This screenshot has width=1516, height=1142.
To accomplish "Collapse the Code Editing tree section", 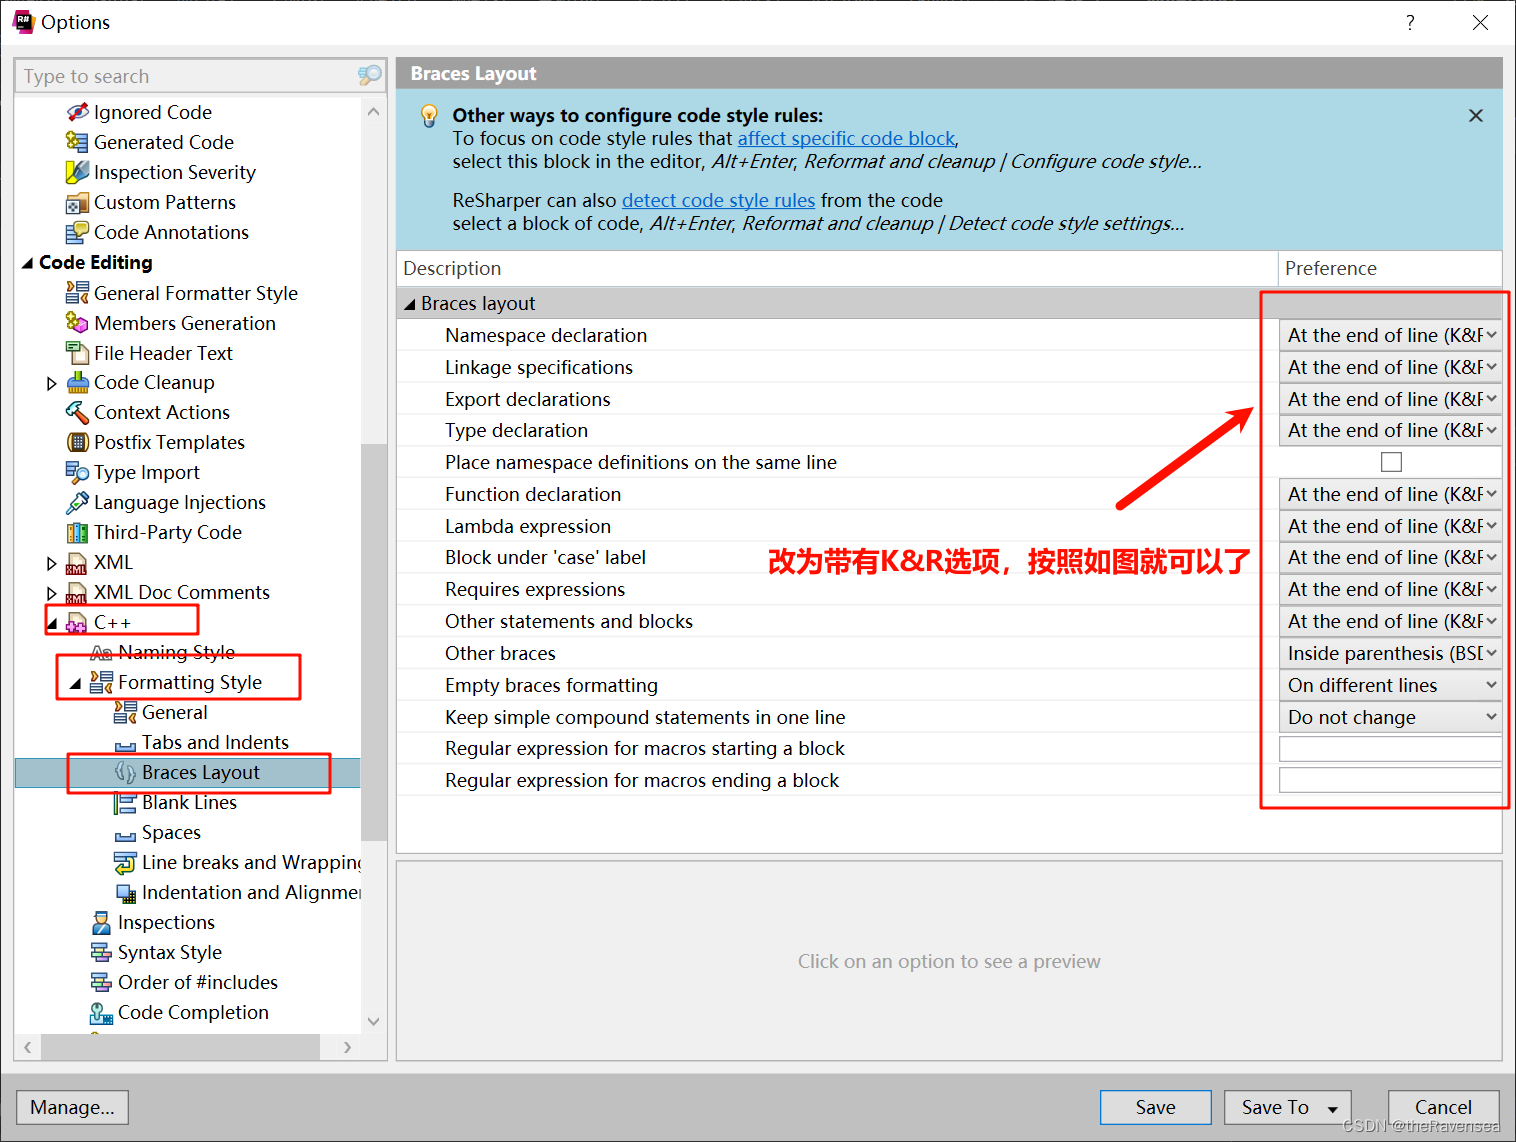I will pyautogui.click(x=27, y=263).
